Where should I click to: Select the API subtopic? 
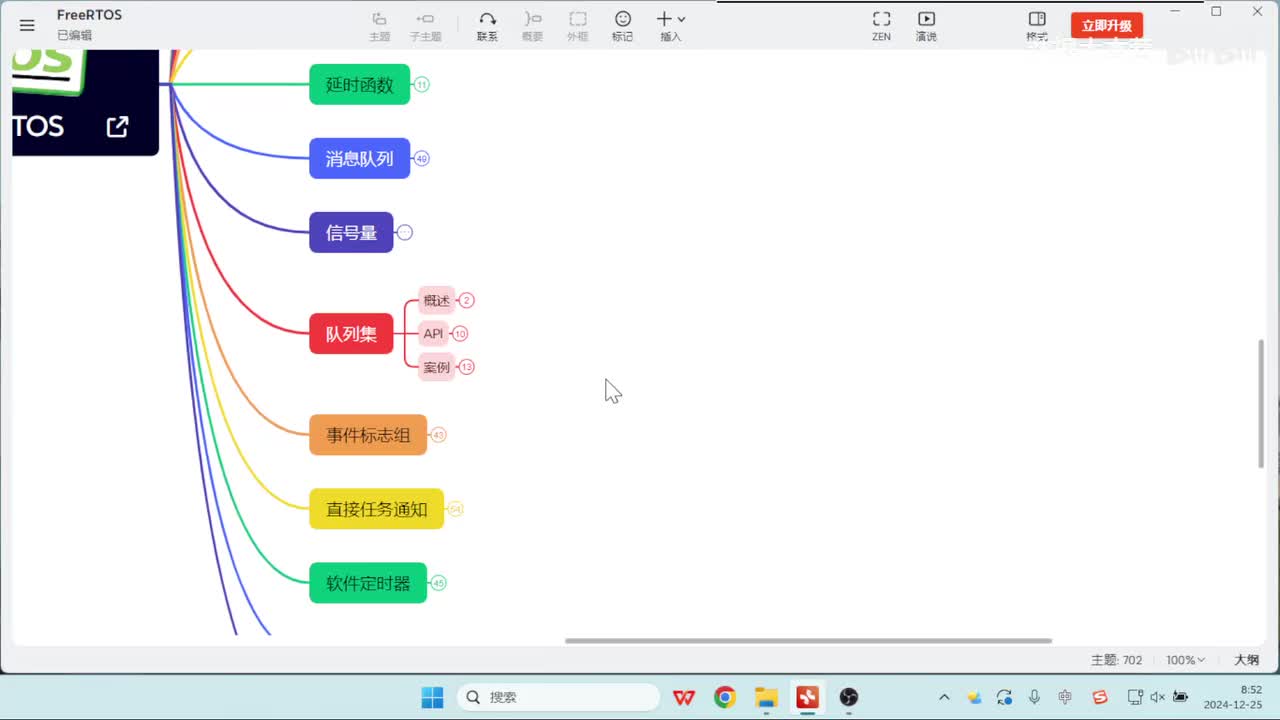(x=433, y=334)
